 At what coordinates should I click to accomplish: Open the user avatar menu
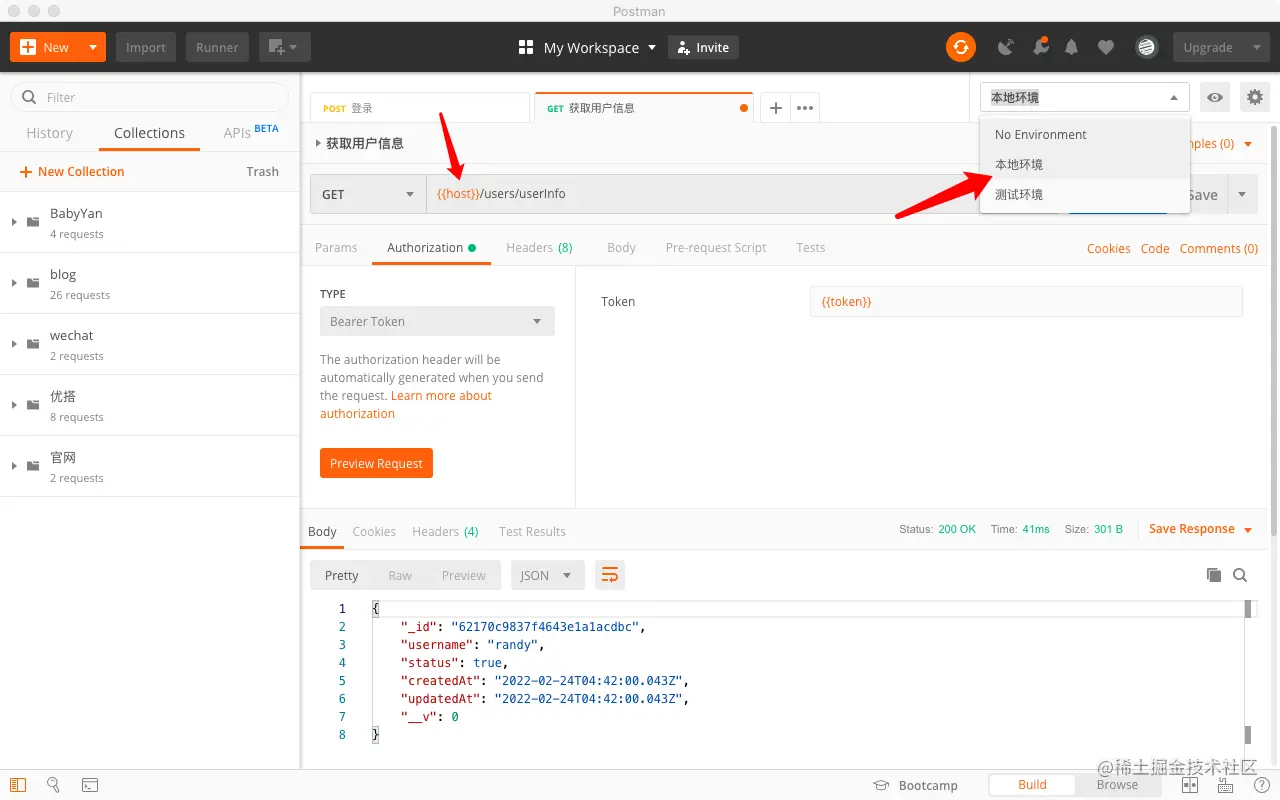pyautogui.click(x=1146, y=47)
